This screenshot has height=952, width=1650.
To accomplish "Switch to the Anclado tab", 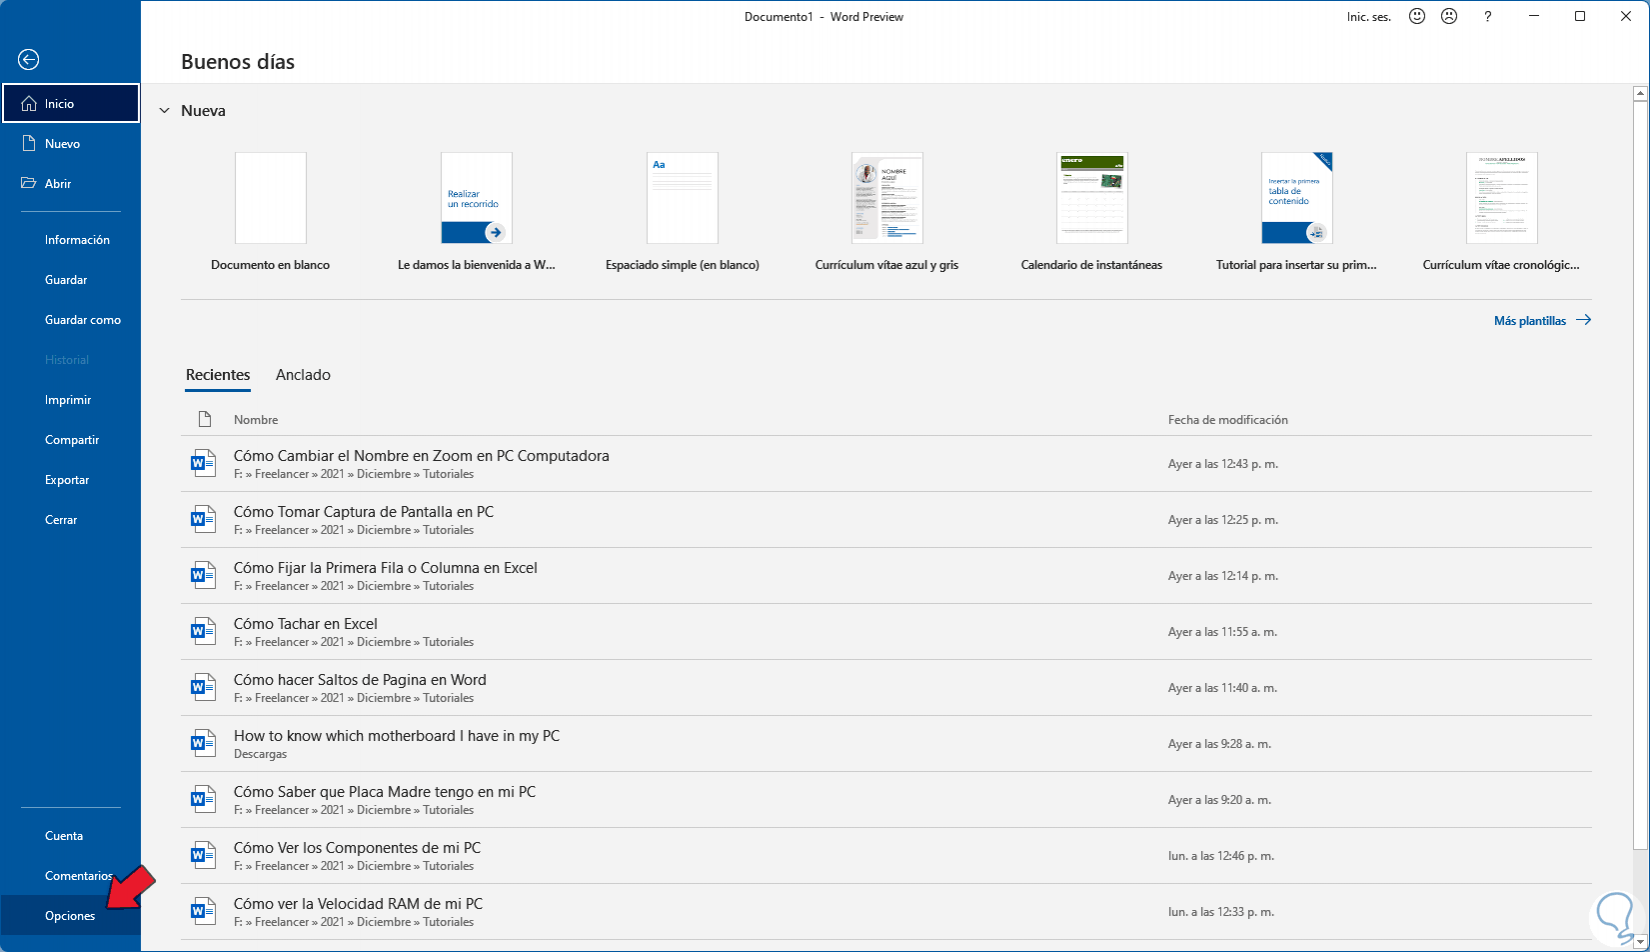I will tap(303, 375).
